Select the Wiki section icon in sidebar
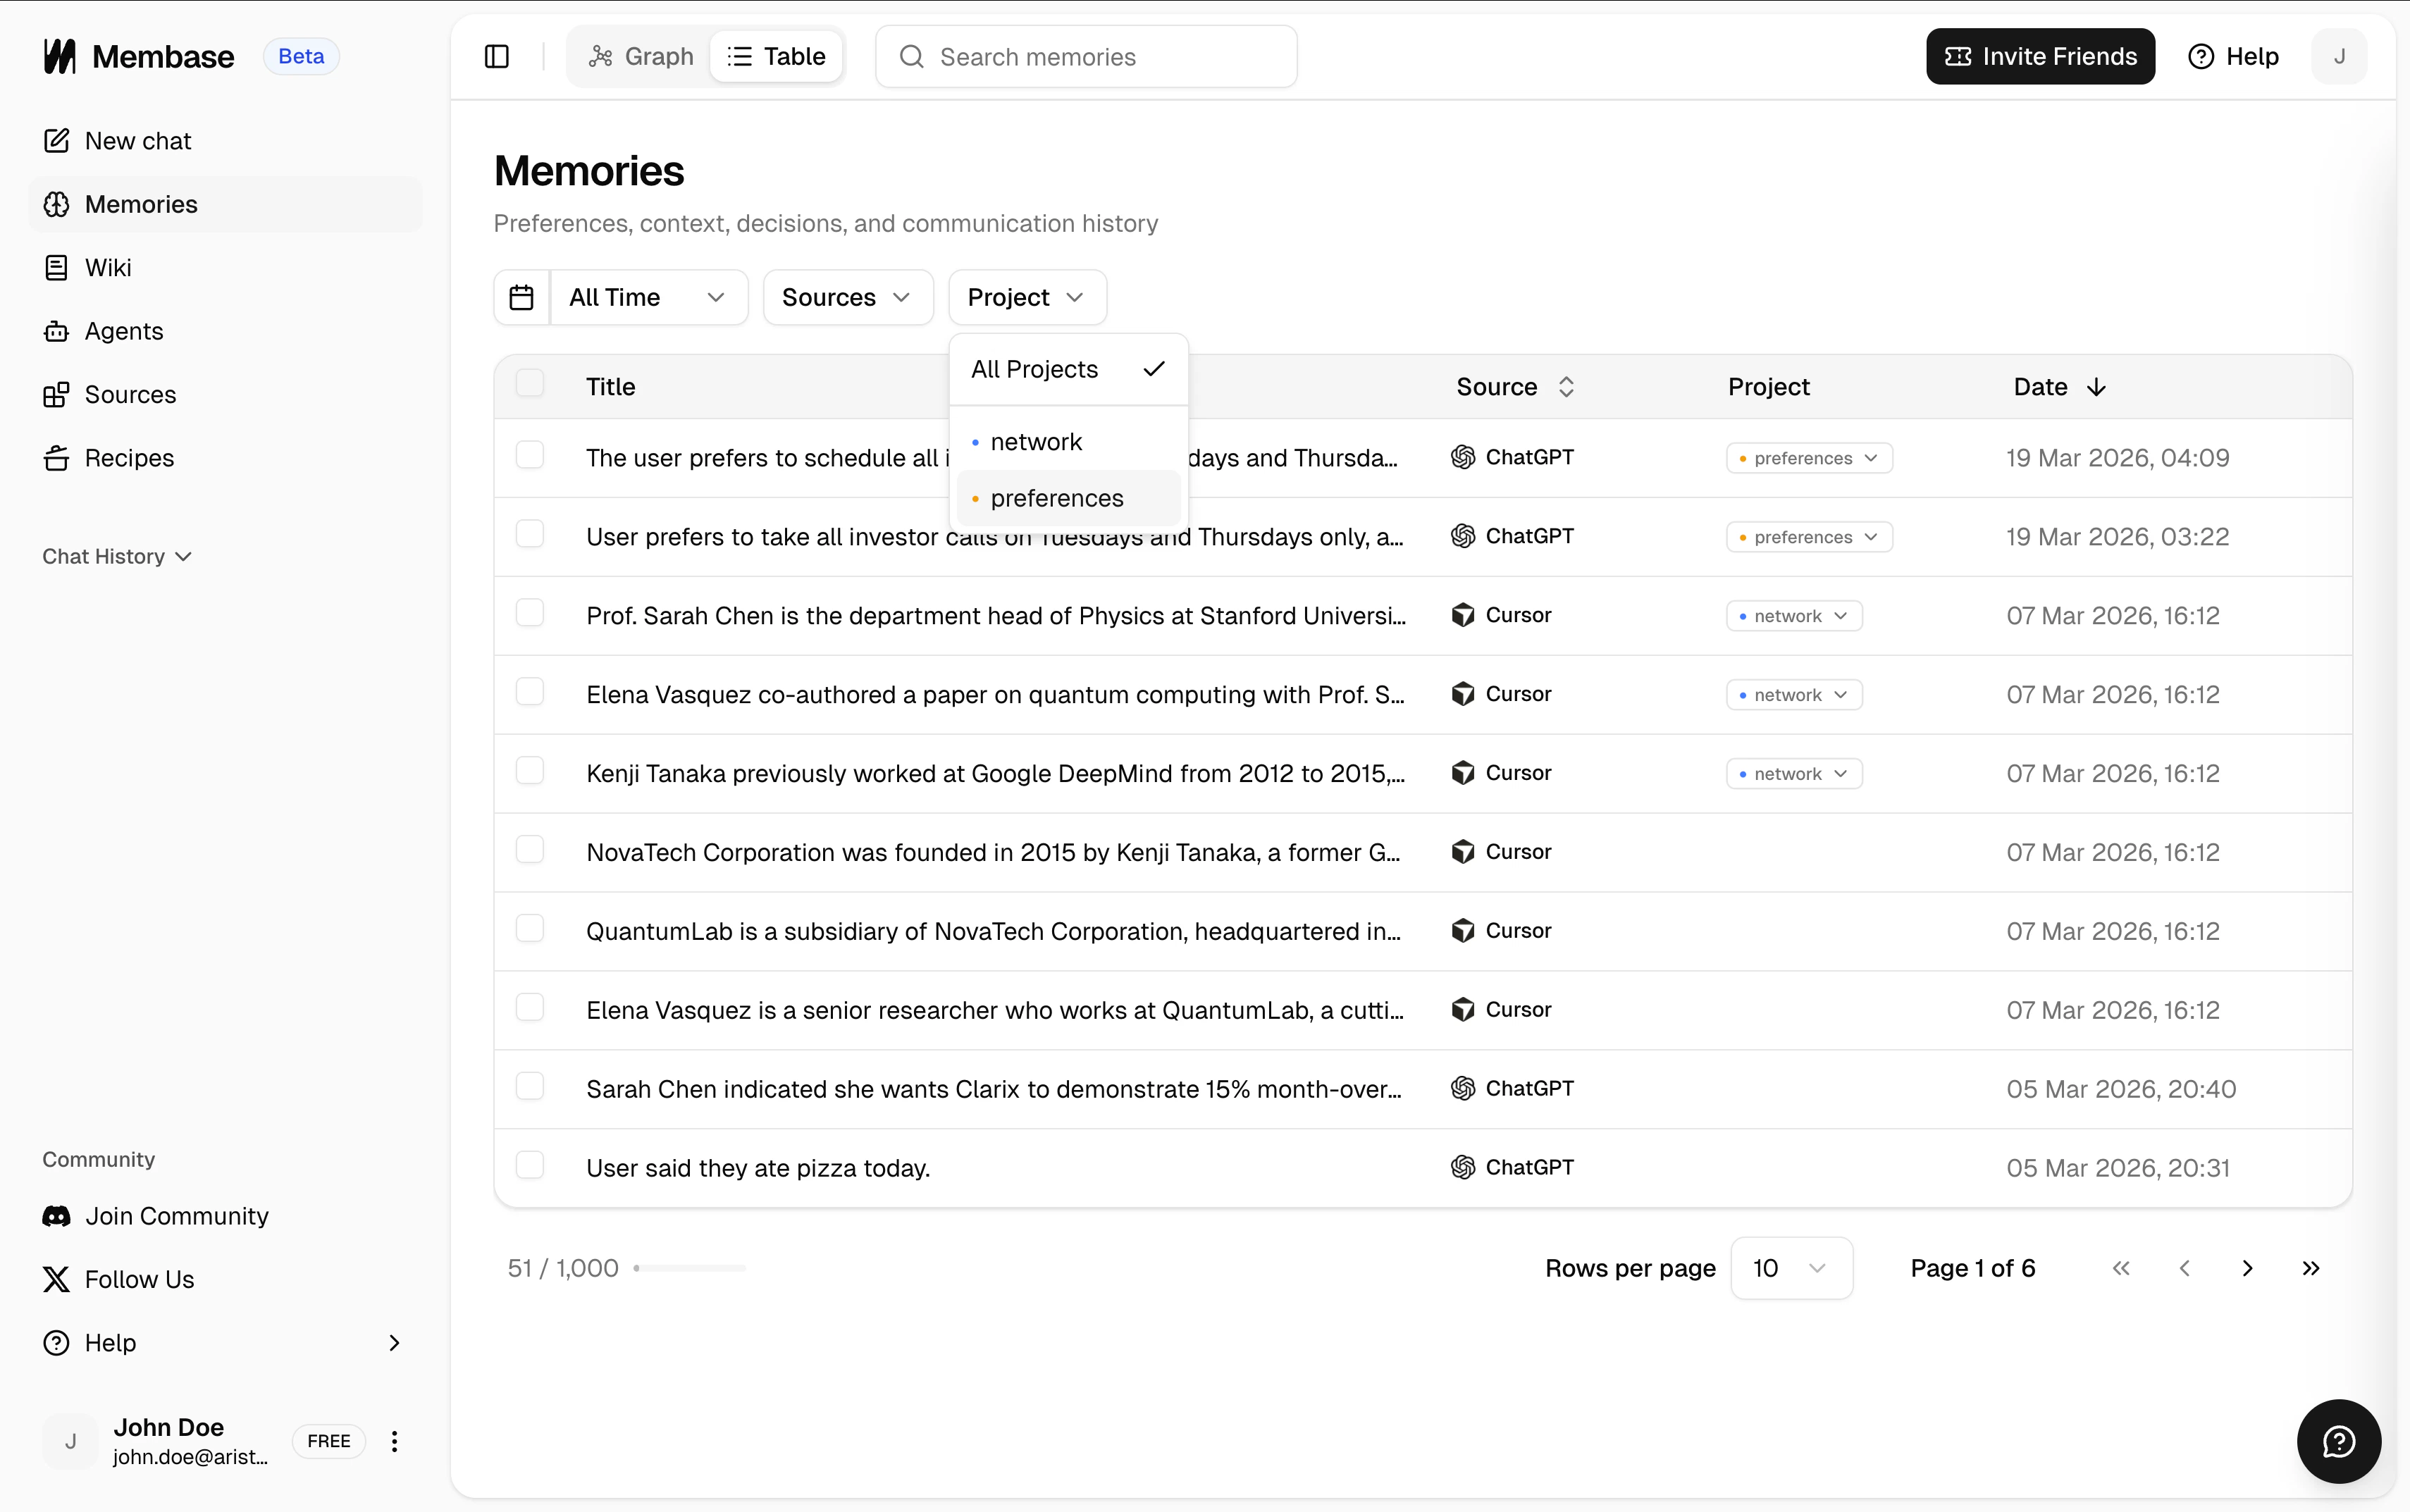Image resolution: width=2410 pixels, height=1512 pixels. pos(57,267)
